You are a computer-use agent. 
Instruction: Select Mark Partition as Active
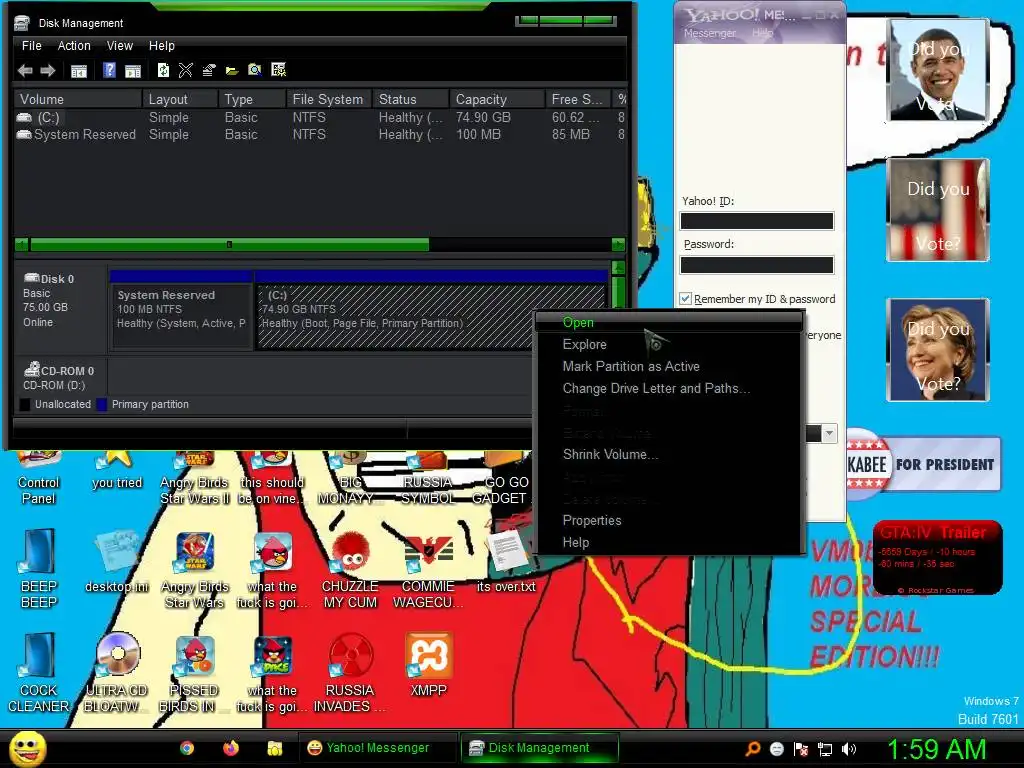[x=669, y=366]
